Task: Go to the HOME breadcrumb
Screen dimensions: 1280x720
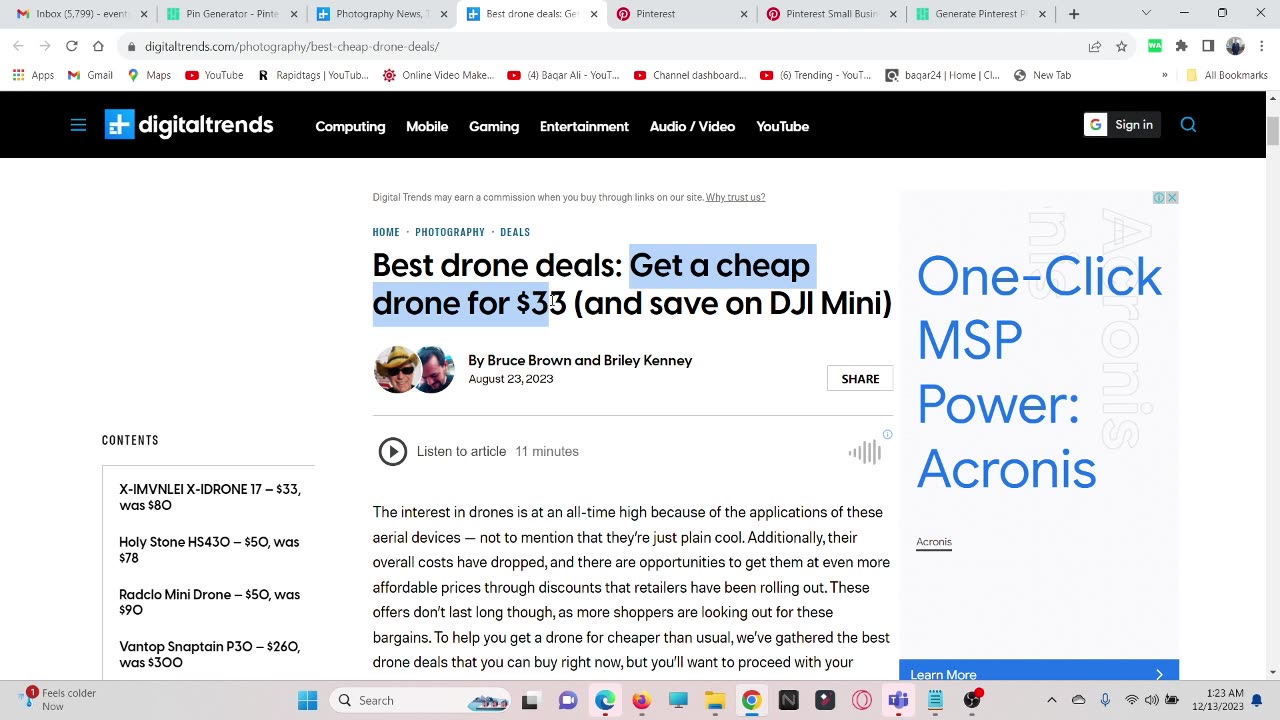Action: (386, 232)
